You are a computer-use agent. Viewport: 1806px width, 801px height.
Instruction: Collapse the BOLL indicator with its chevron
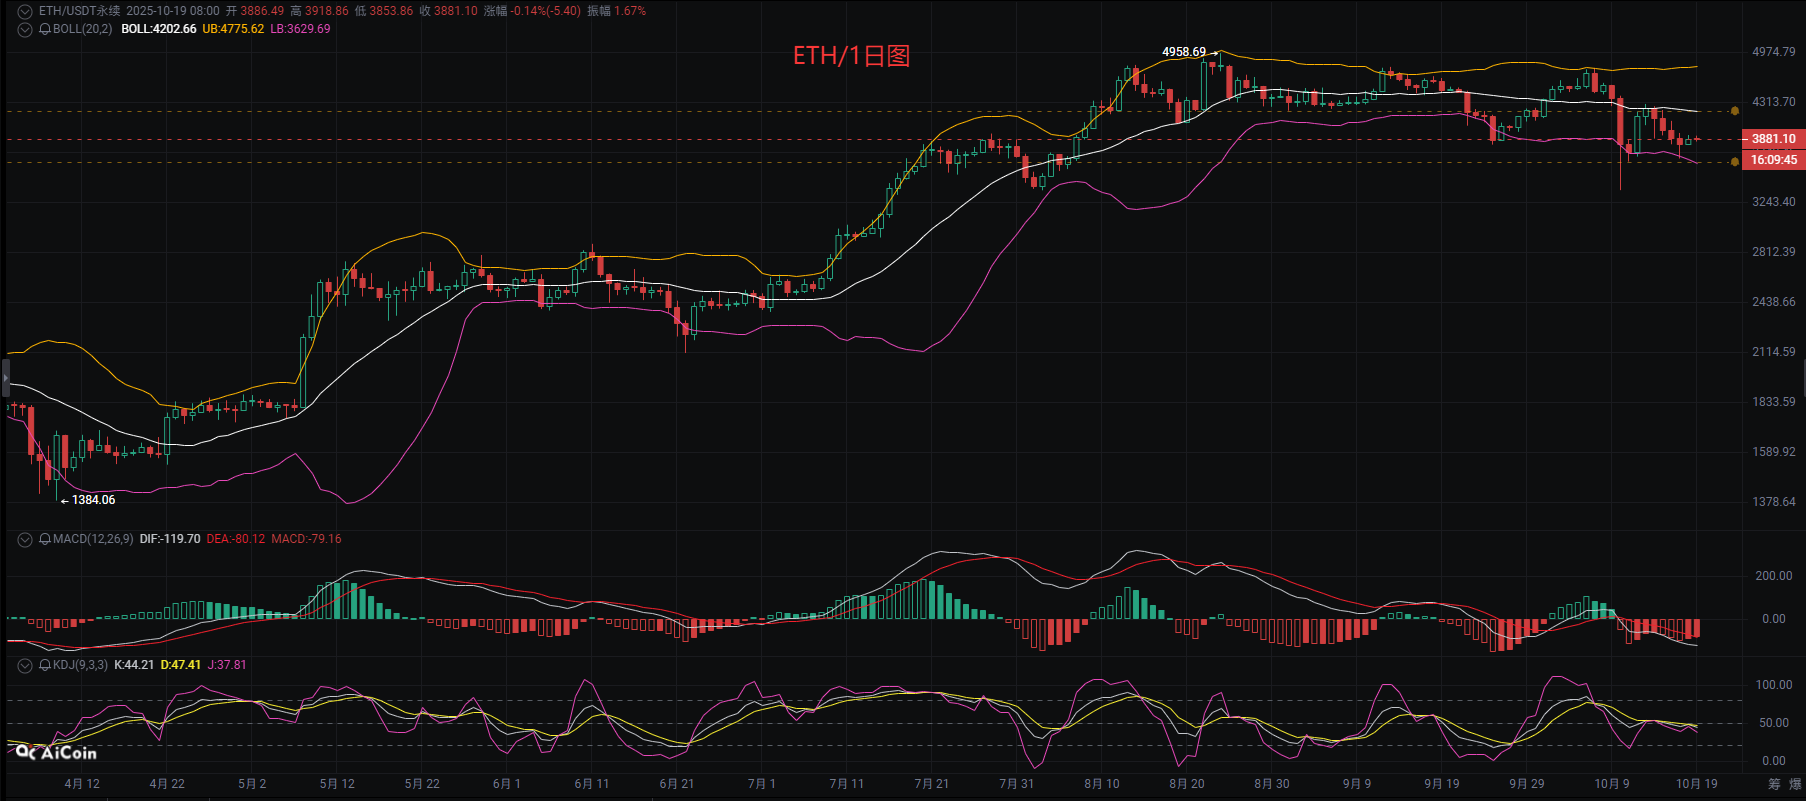tap(25, 29)
